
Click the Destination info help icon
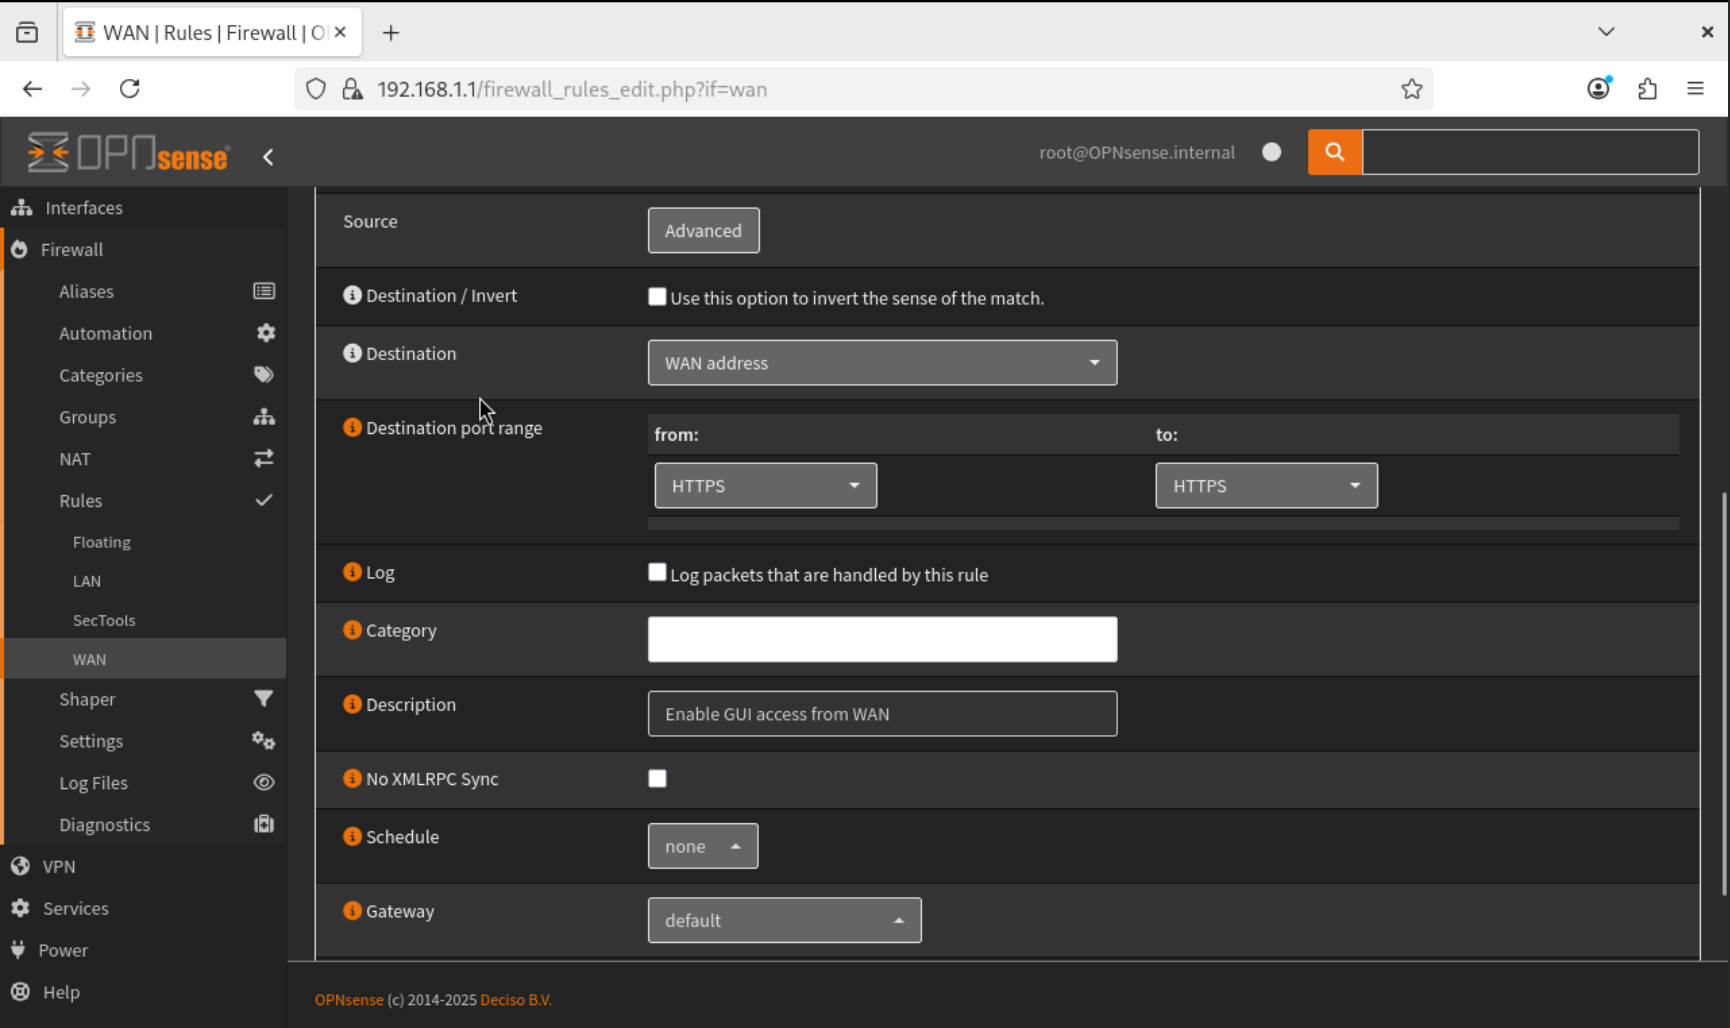coord(352,353)
